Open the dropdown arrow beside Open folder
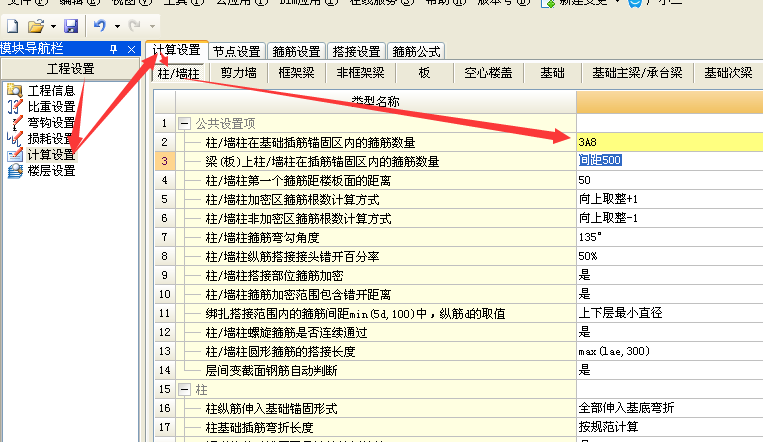 [x=53, y=26]
